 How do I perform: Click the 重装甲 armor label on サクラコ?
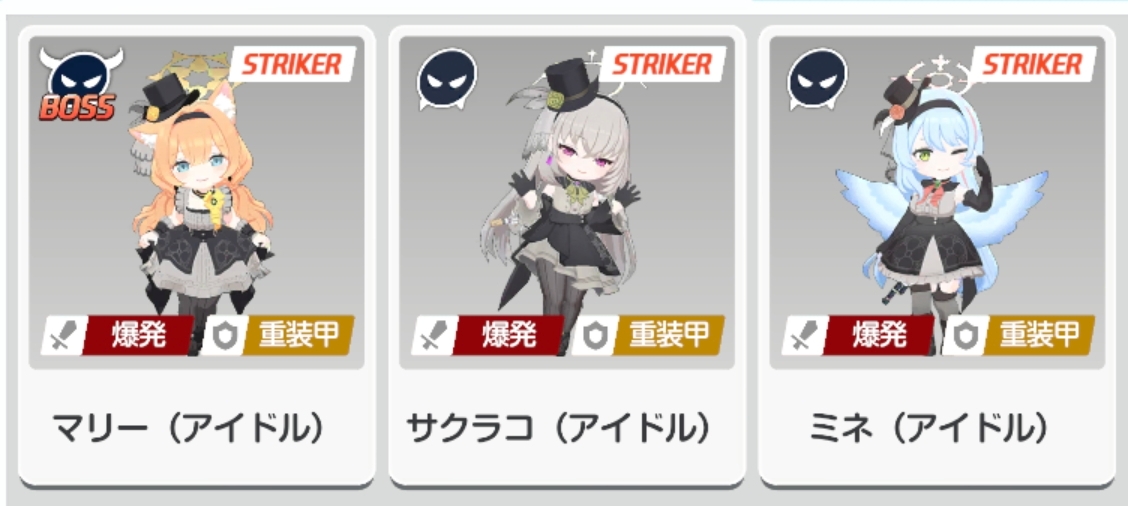(669, 335)
